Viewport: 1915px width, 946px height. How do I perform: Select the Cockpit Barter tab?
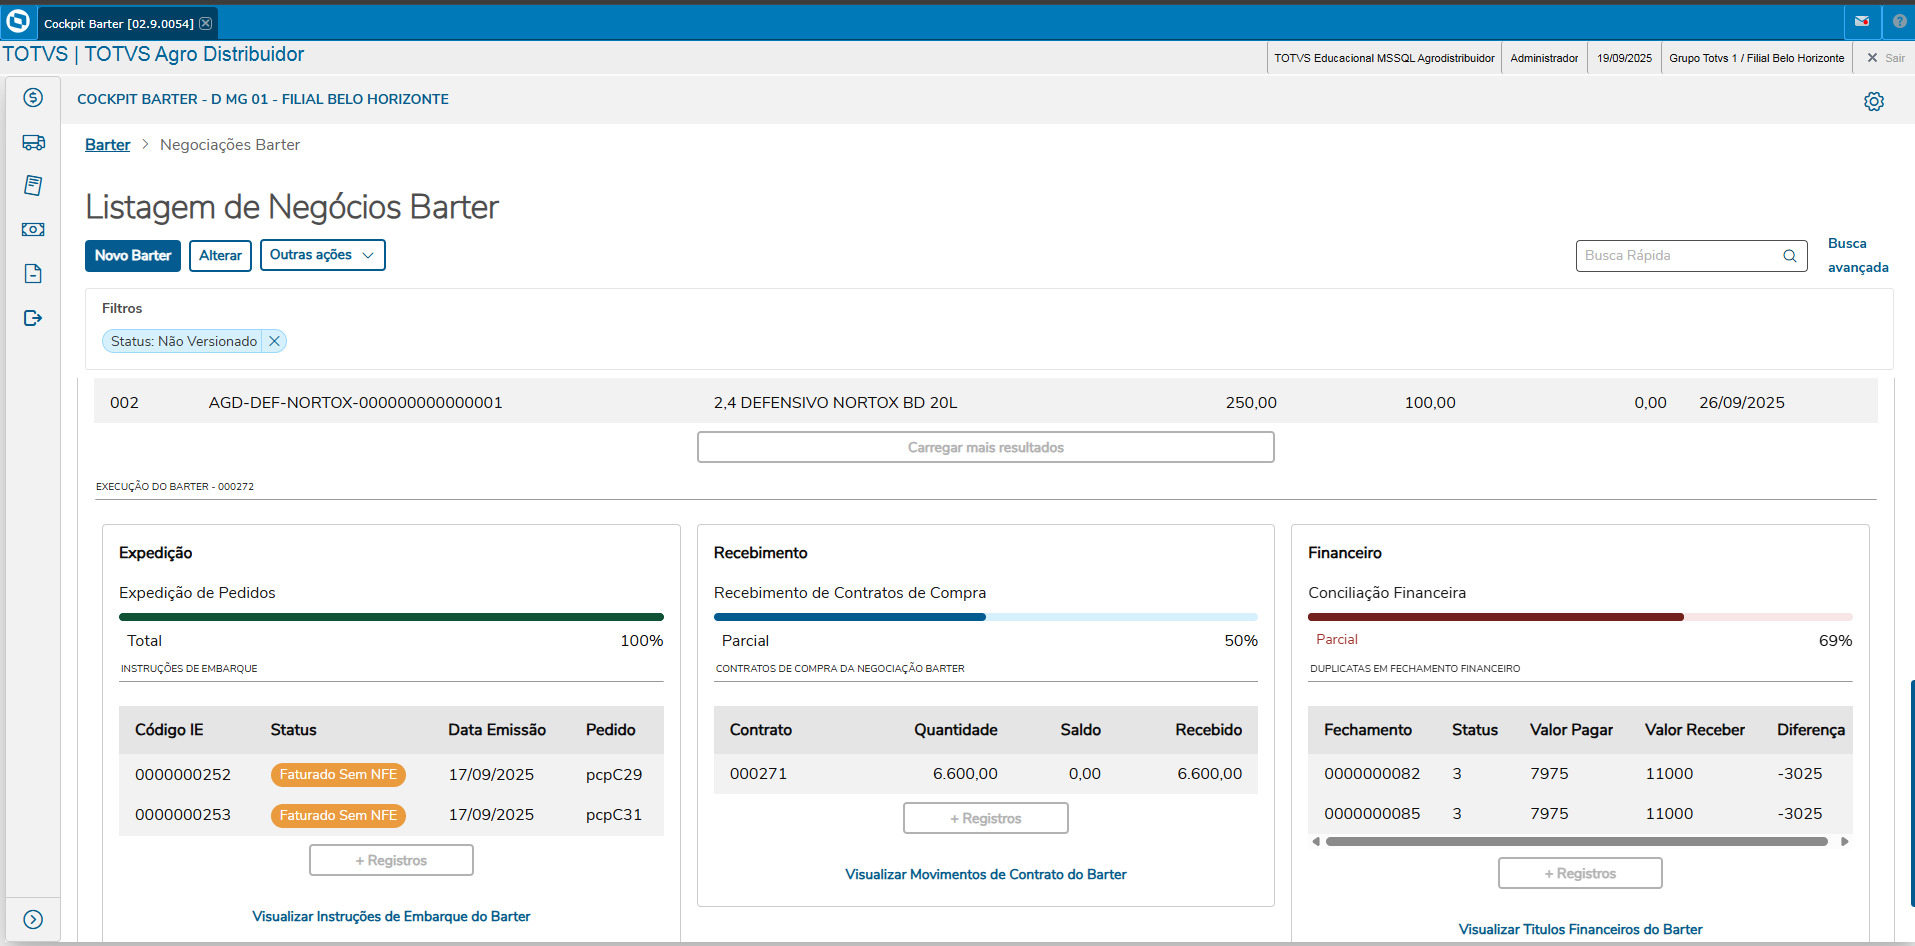click(118, 23)
